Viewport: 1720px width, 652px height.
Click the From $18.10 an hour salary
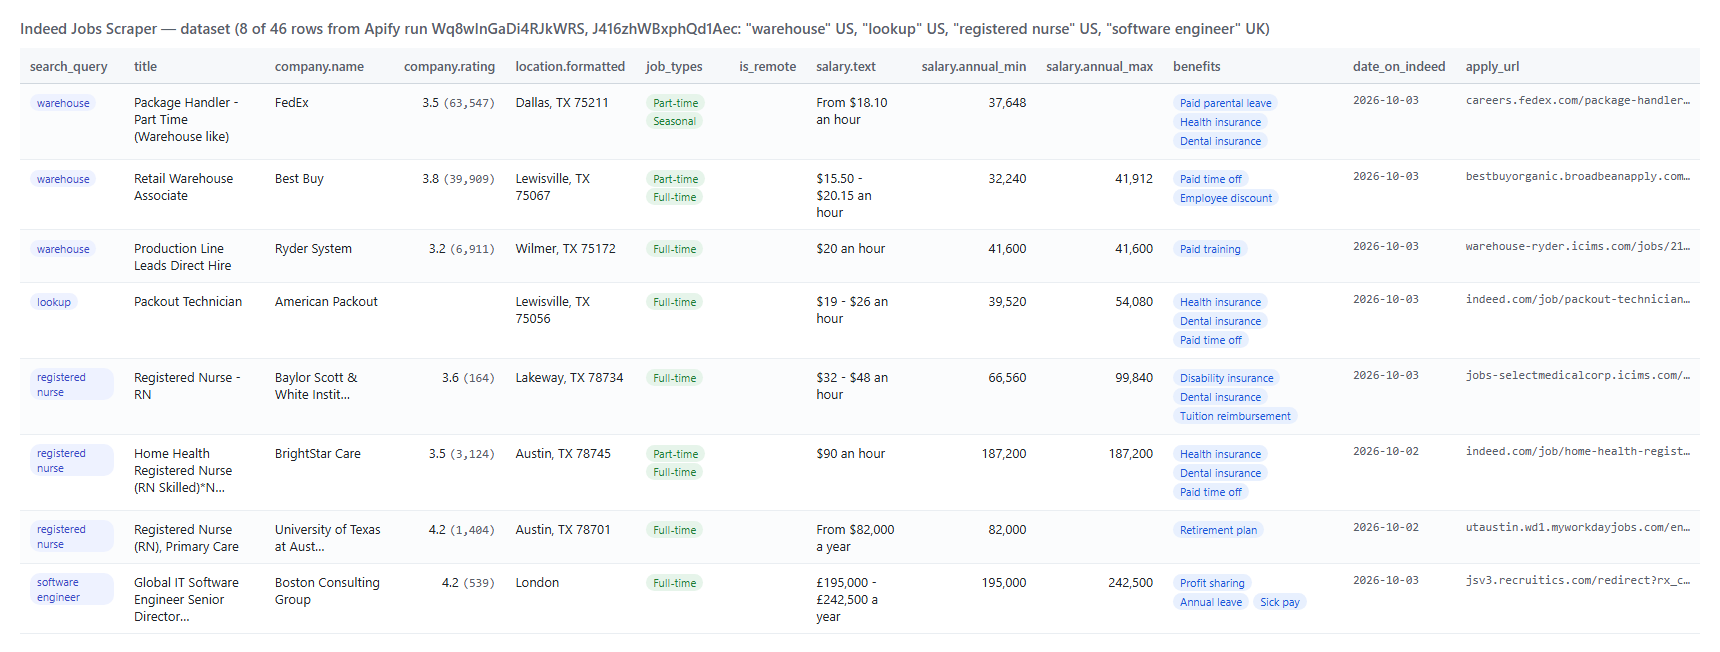(852, 111)
